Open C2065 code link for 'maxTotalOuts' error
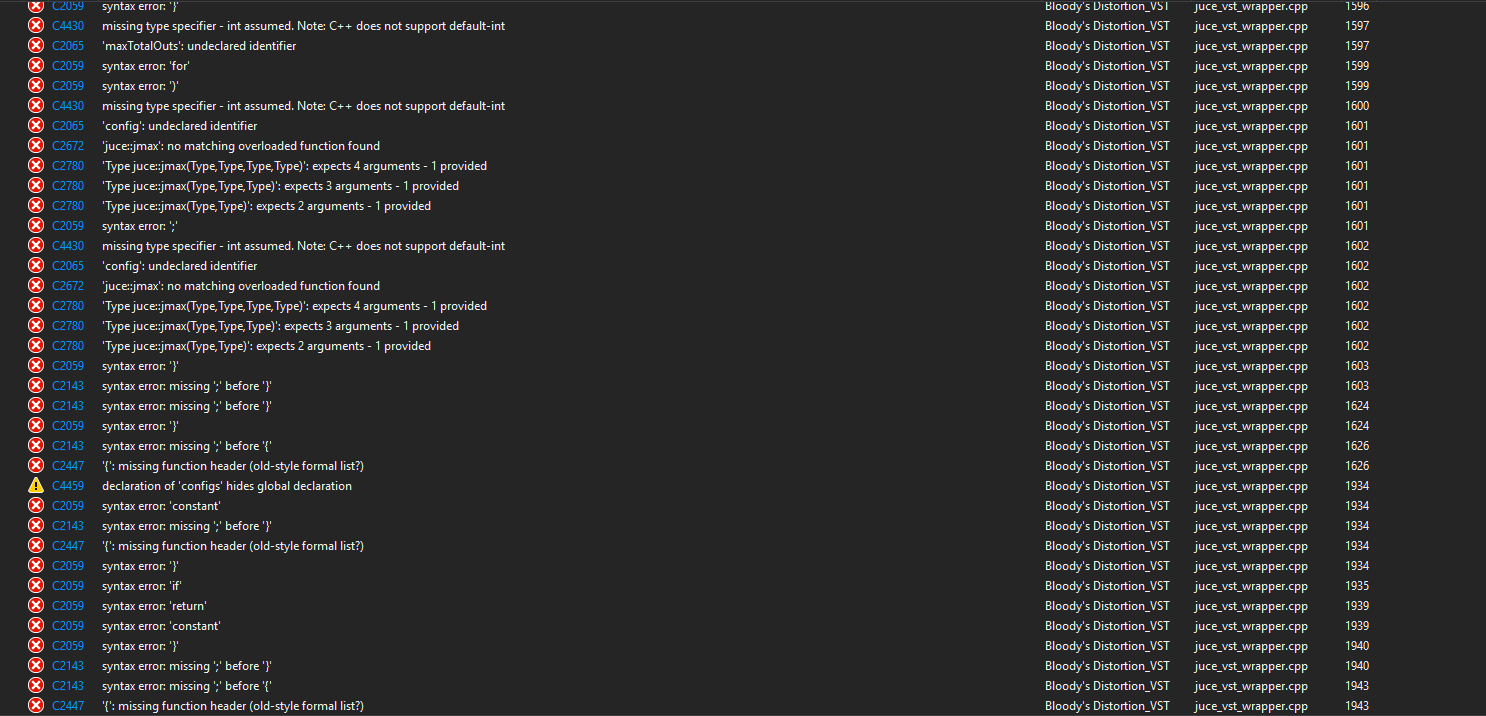1486x716 pixels. tap(68, 46)
